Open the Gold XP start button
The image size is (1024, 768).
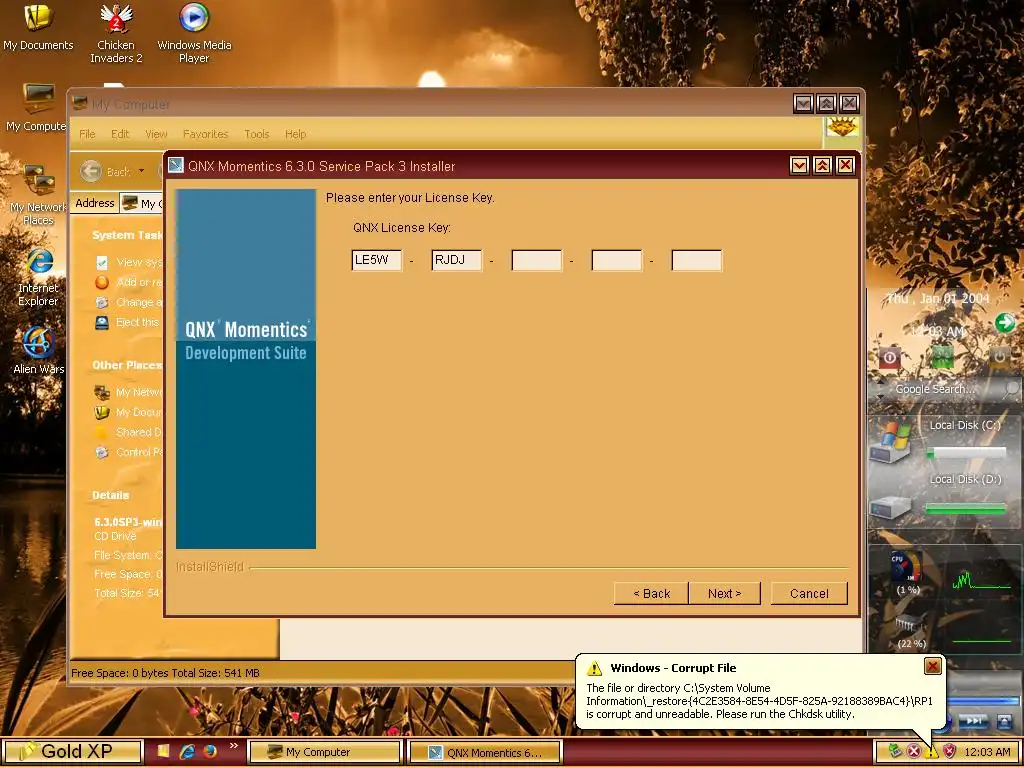point(71,751)
